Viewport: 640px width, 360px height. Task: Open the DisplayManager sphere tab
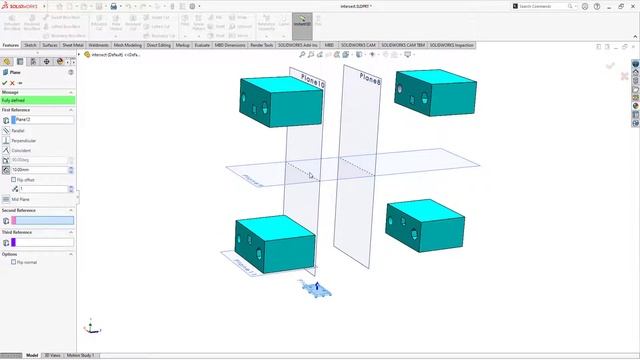(60, 62)
